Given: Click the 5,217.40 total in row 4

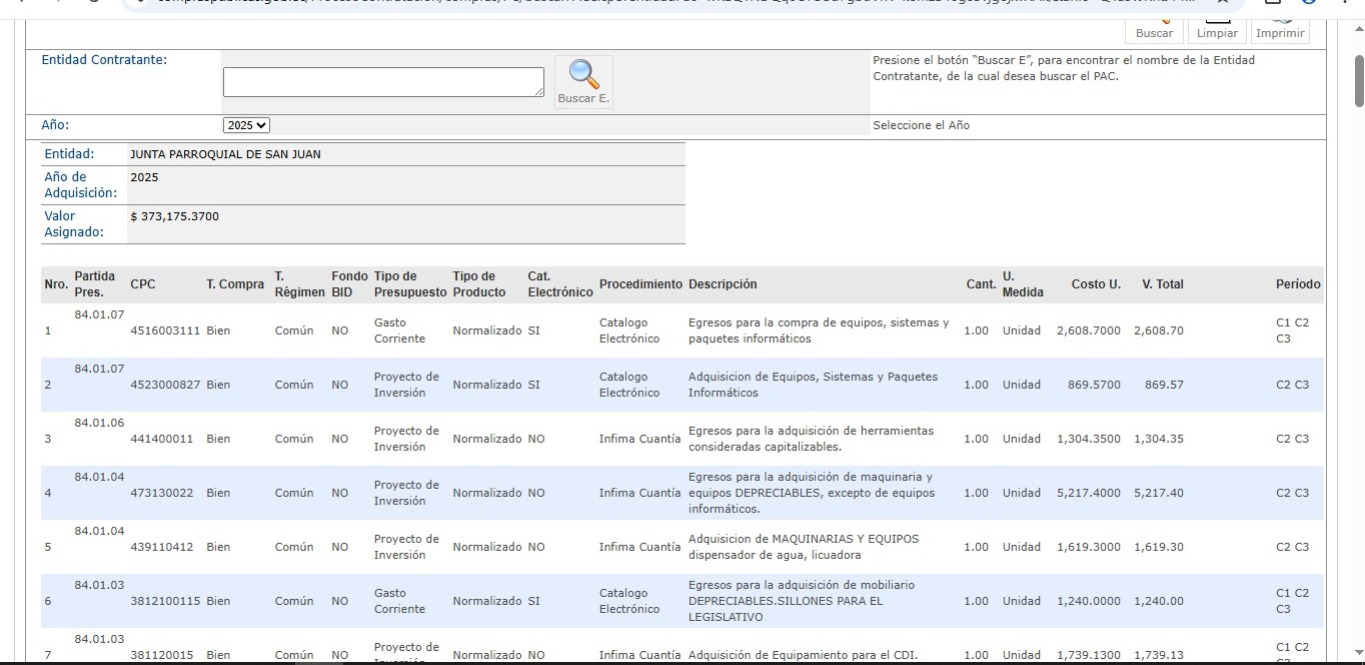Looking at the screenshot, I should pos(1158,493).
